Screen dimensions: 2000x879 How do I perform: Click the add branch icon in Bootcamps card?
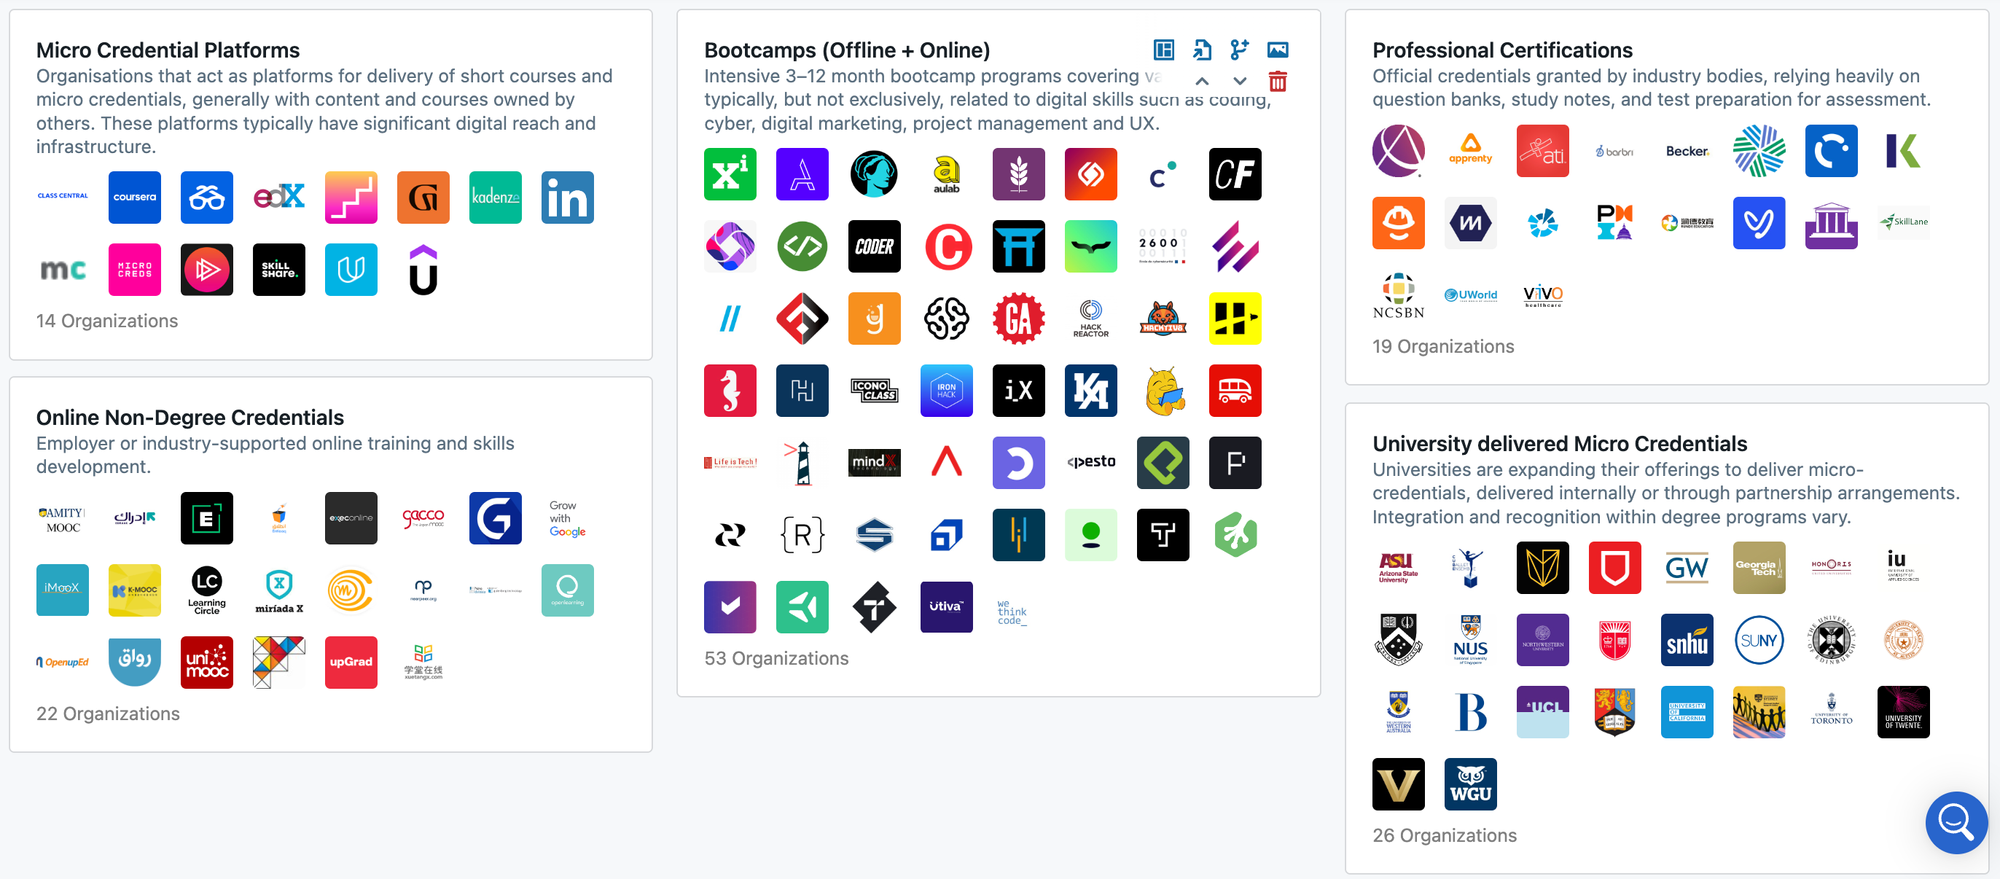tap(1240, 50)
